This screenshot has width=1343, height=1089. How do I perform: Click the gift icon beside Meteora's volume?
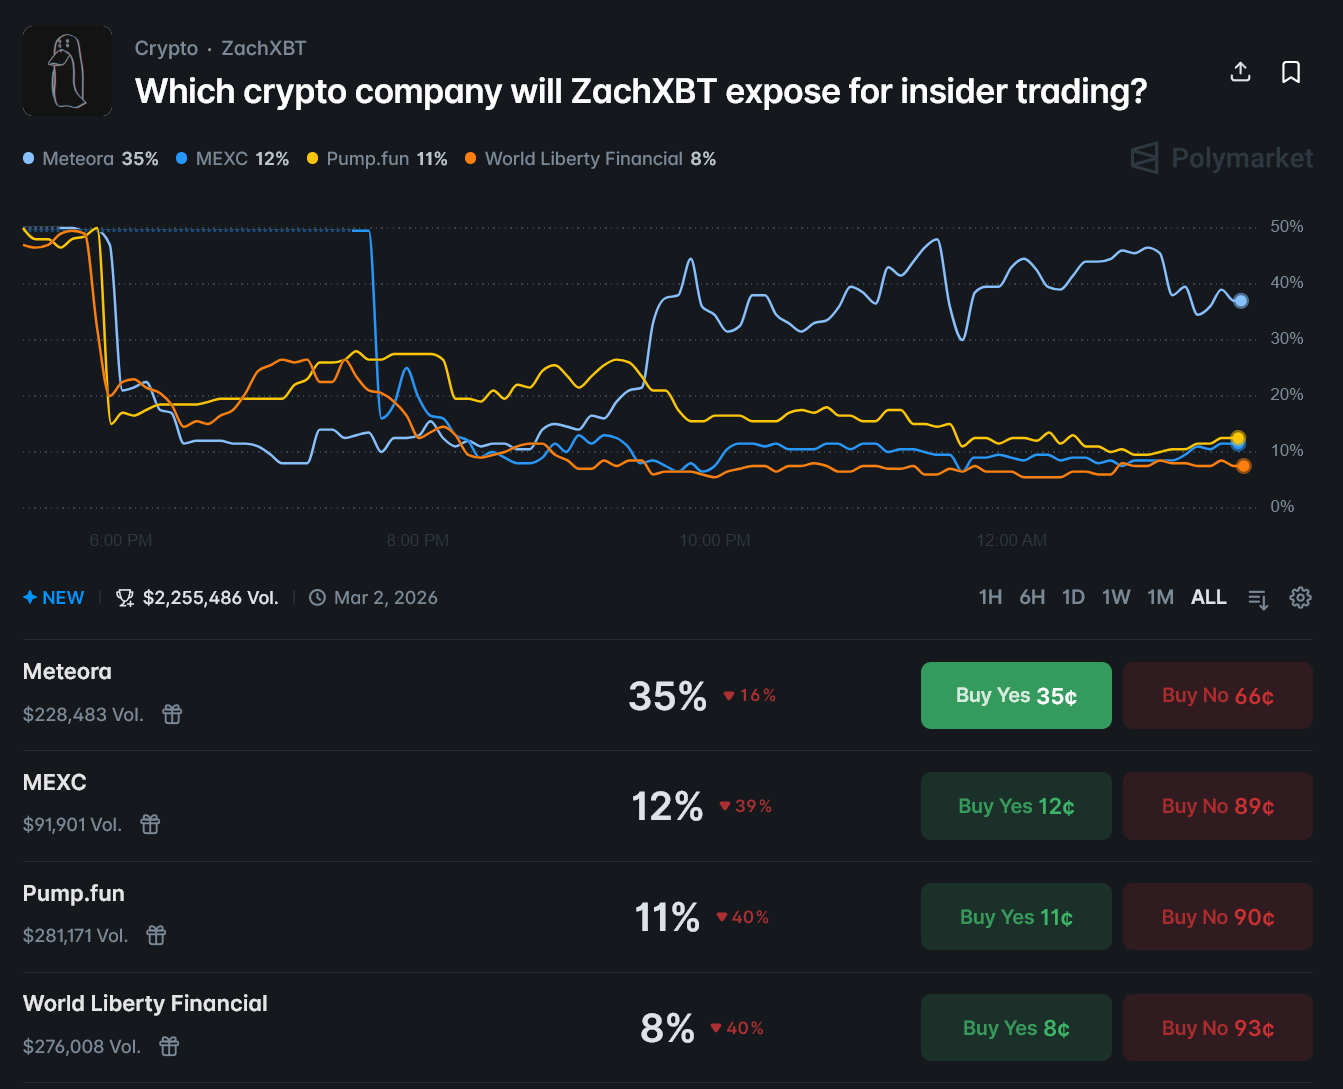(171, 714)
